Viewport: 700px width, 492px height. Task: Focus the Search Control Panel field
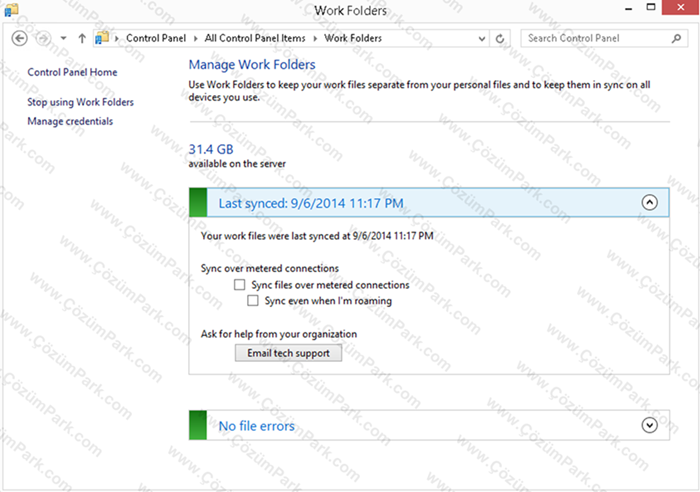tap(596, 38)
